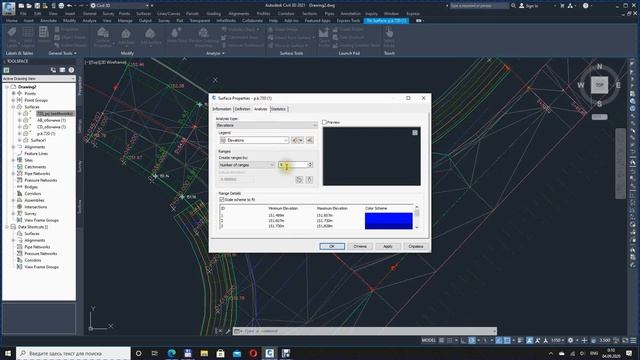The height and width of the screenshot is (360, 640).
Task: Click the ribbon Surface Properties icon in Modify panel
Action: [103, 33]
